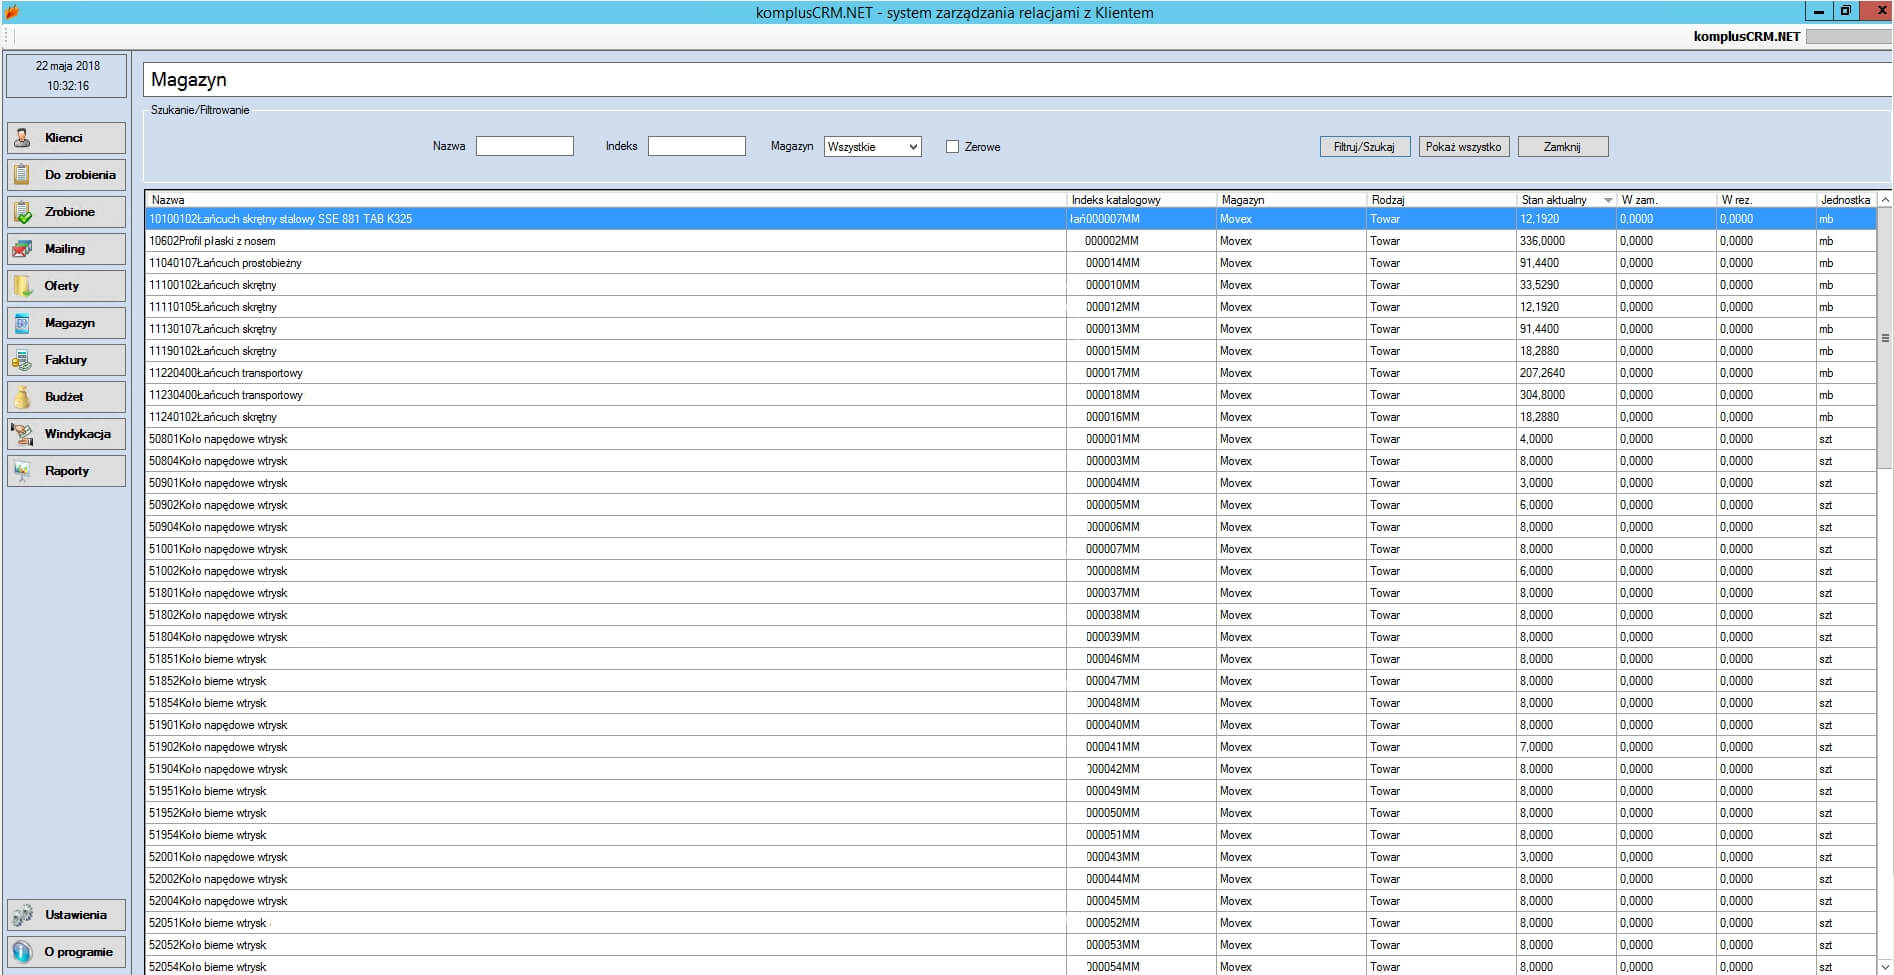This screenshot has width=1894, height=975.
Task: Sort by the W rez. column header
Action: tap(1766, 200)
